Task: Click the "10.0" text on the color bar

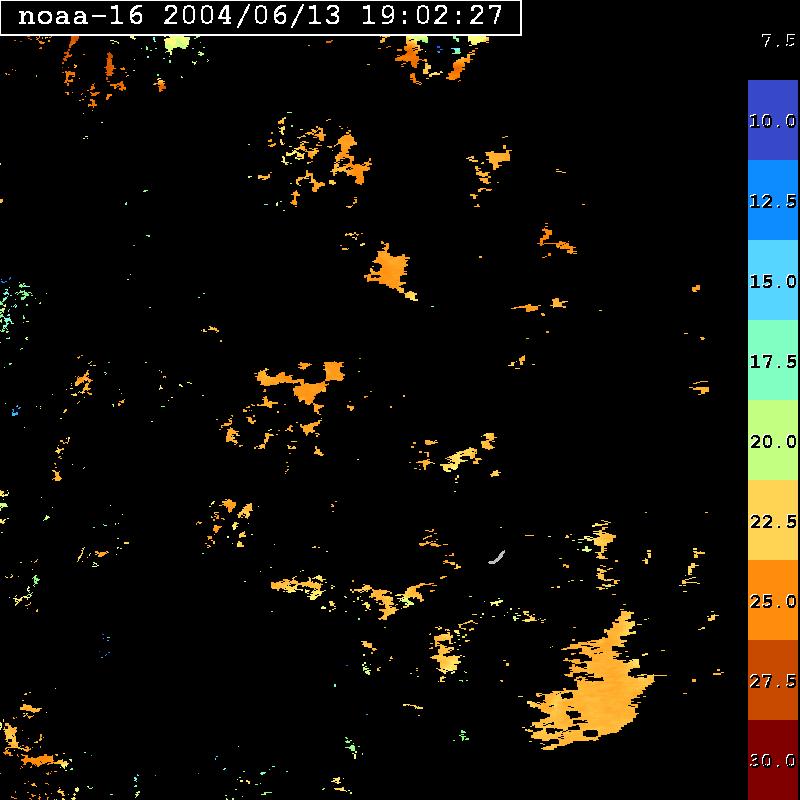Action: [772, 121]
